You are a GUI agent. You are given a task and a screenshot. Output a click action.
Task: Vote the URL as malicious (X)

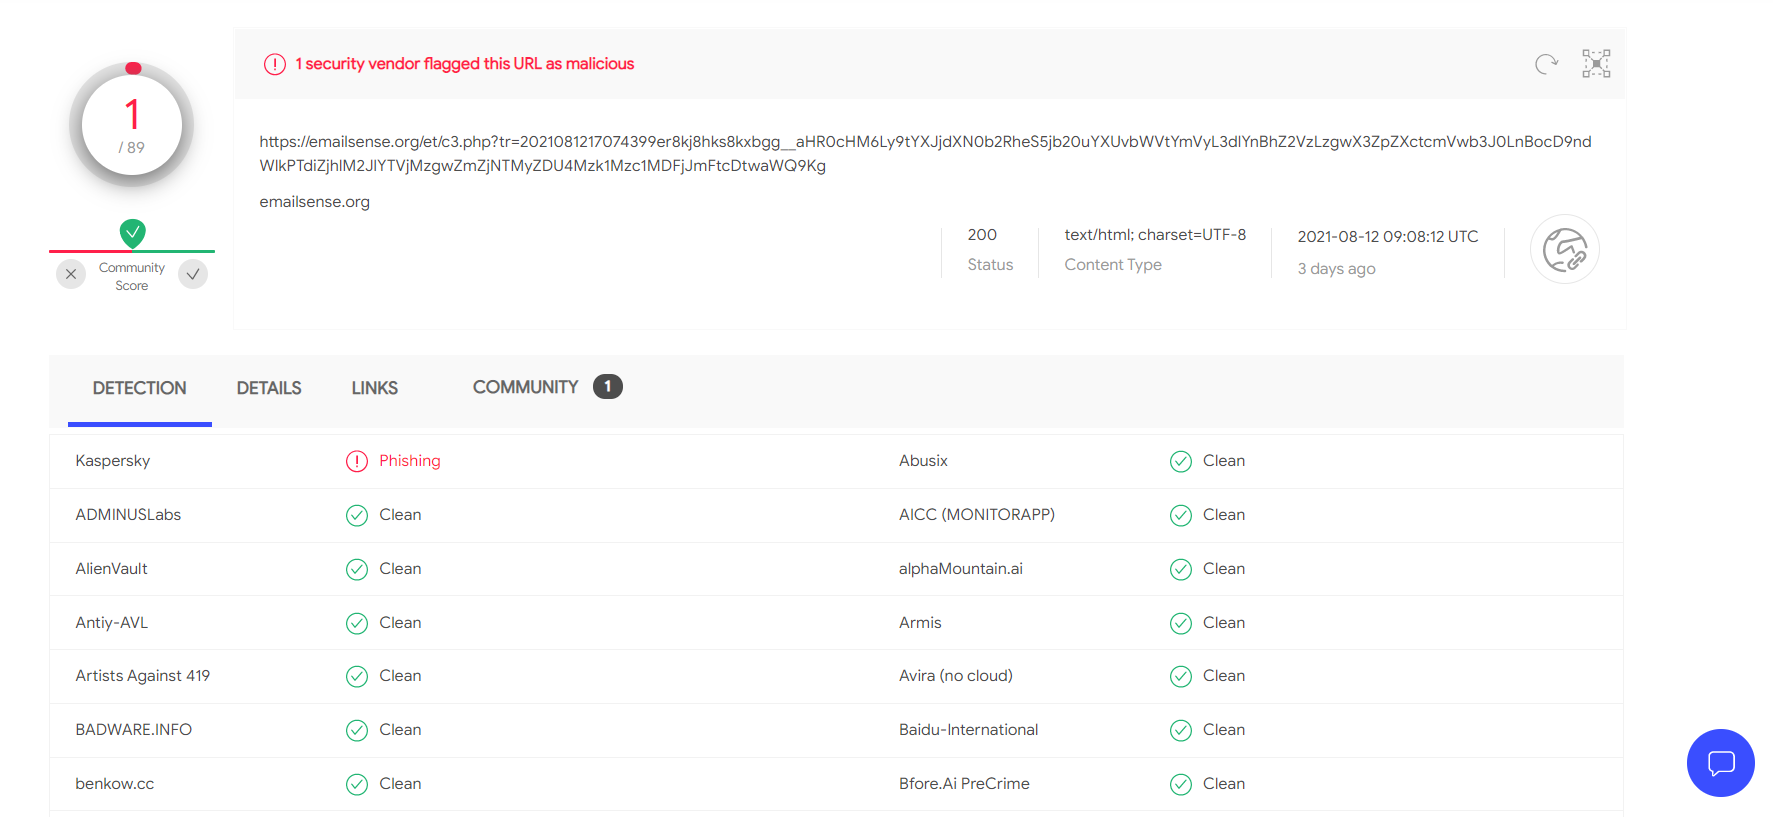tap(71, 274)
